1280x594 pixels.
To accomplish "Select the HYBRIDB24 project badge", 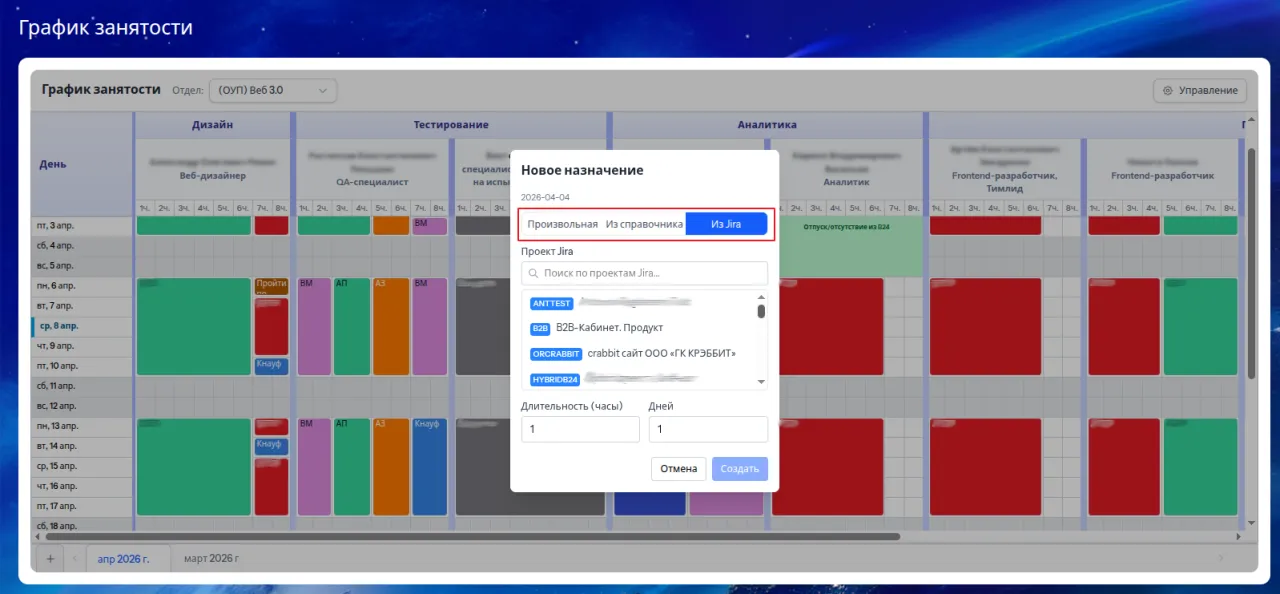I will [x=555, y=379].
